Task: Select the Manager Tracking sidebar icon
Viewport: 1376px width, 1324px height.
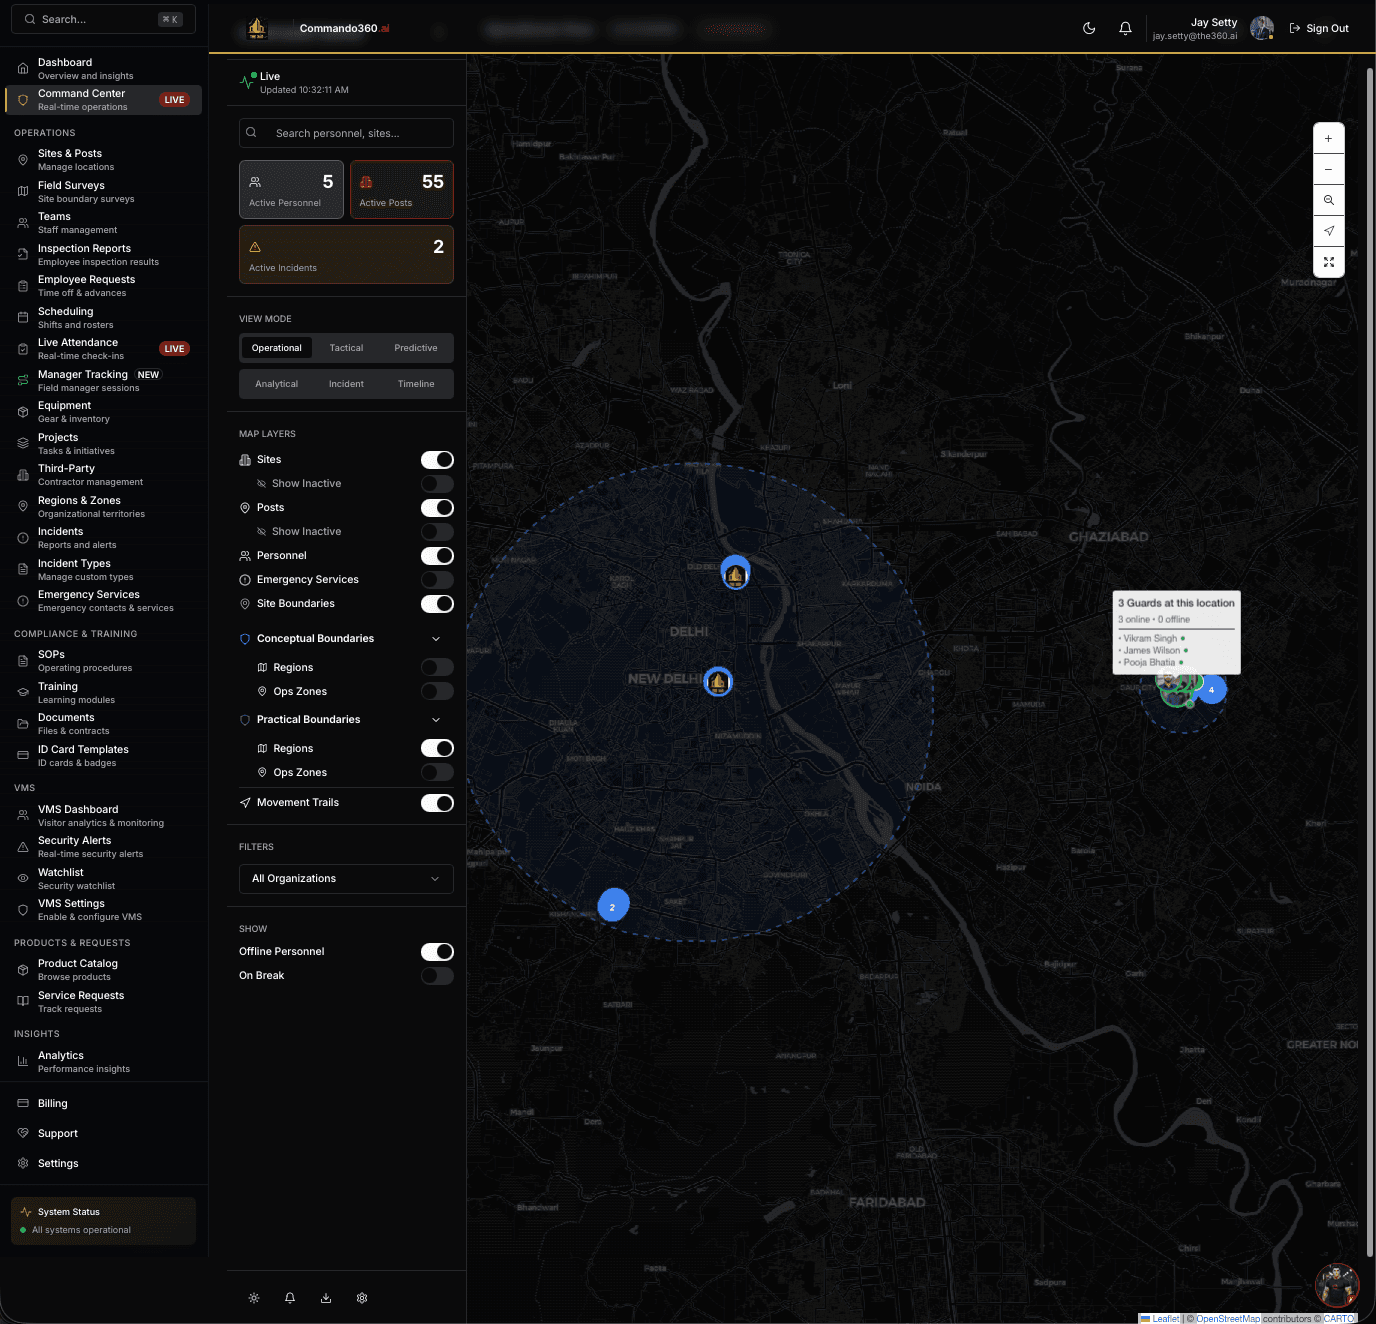Action: 22,380
